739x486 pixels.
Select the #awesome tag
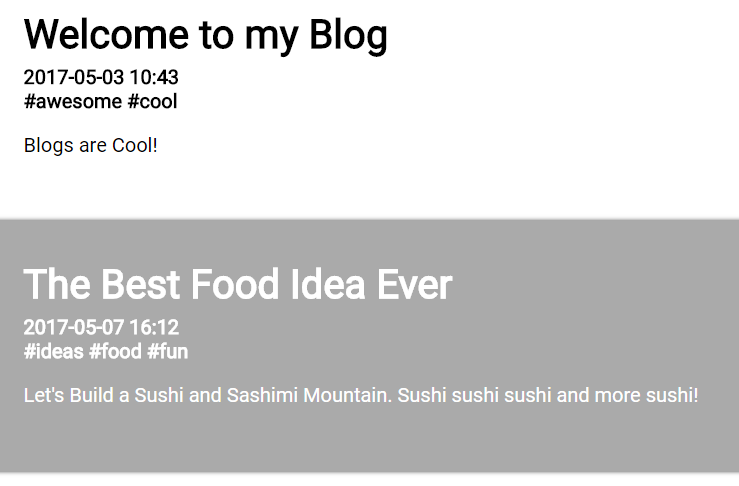coord(72,101)
